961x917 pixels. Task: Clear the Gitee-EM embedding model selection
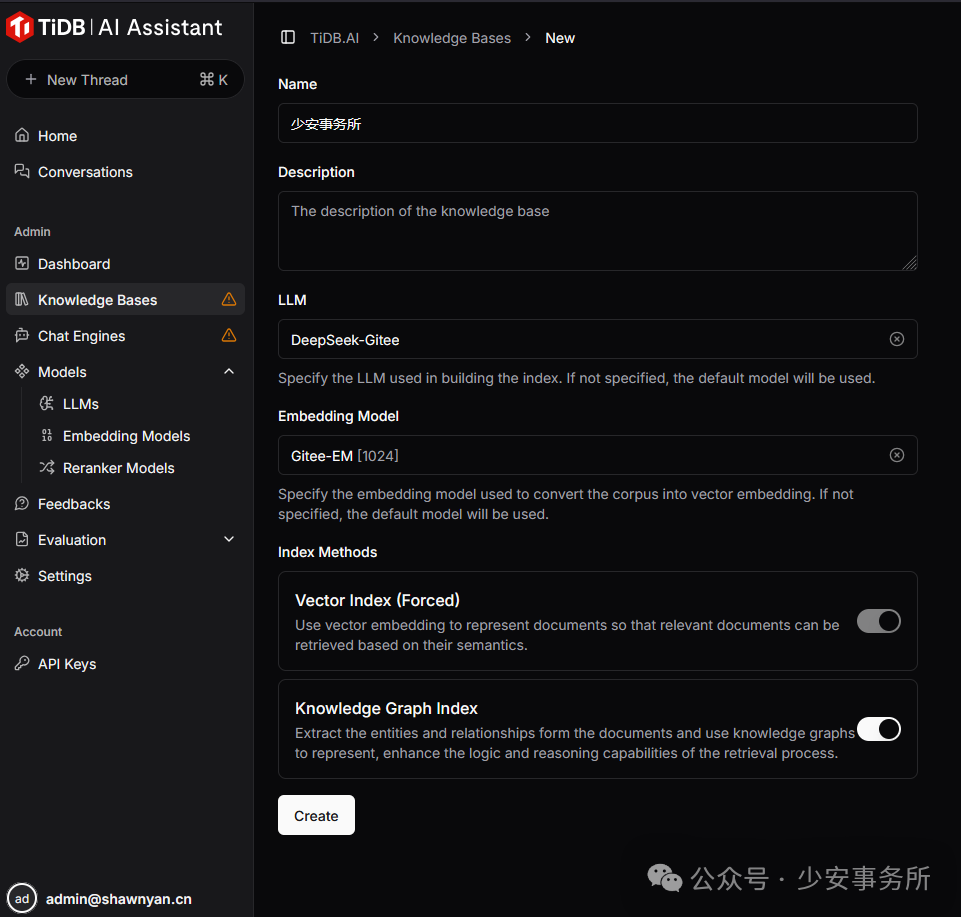coord(897,455)
